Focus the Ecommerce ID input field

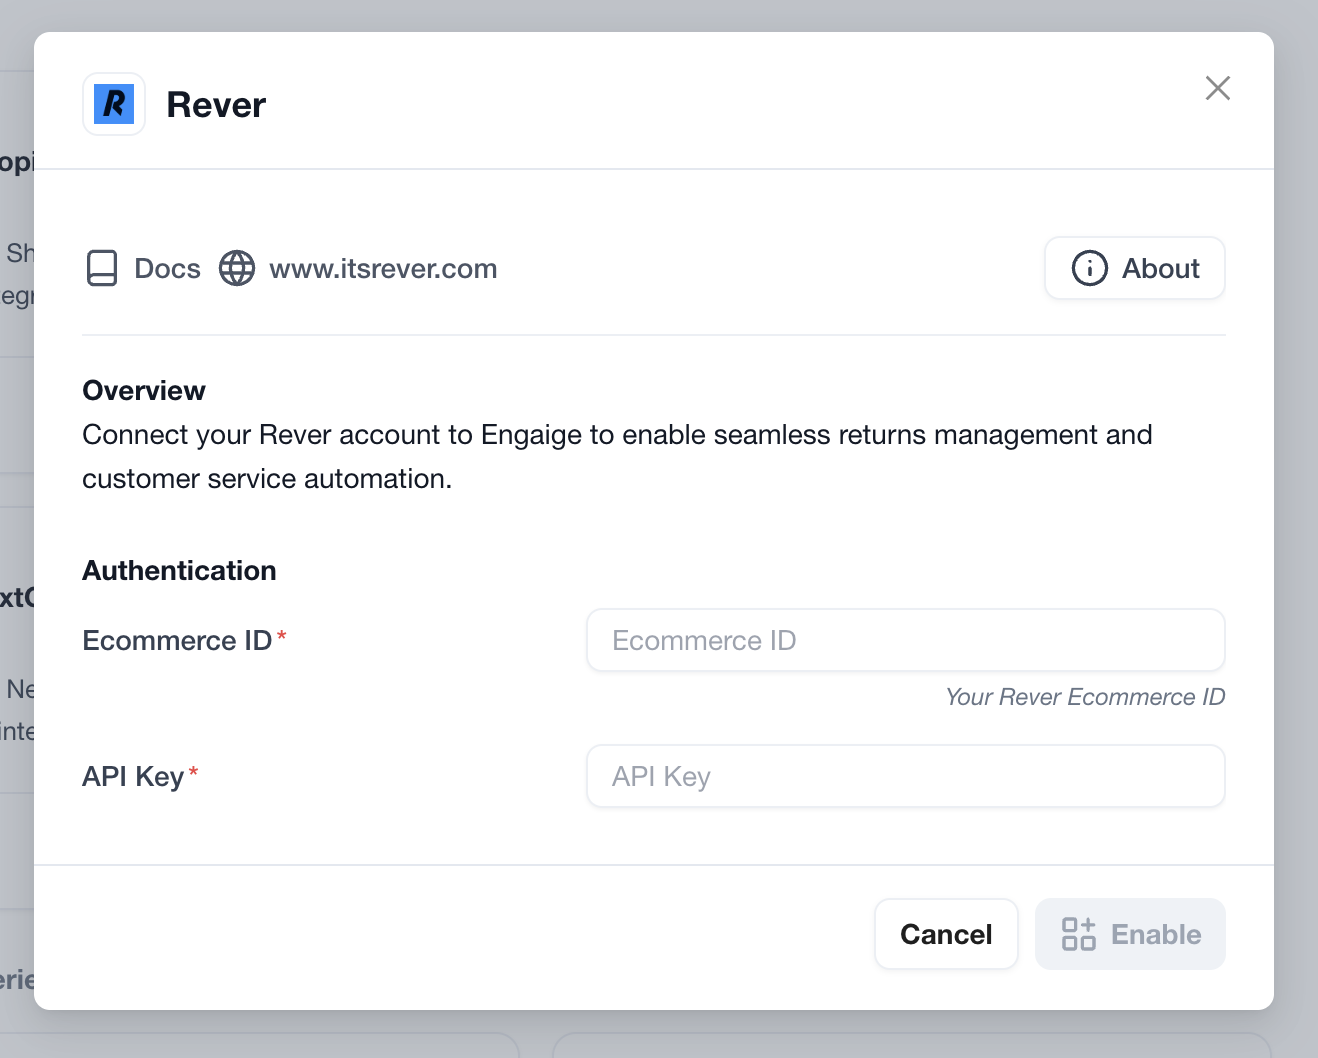[906, 640]
